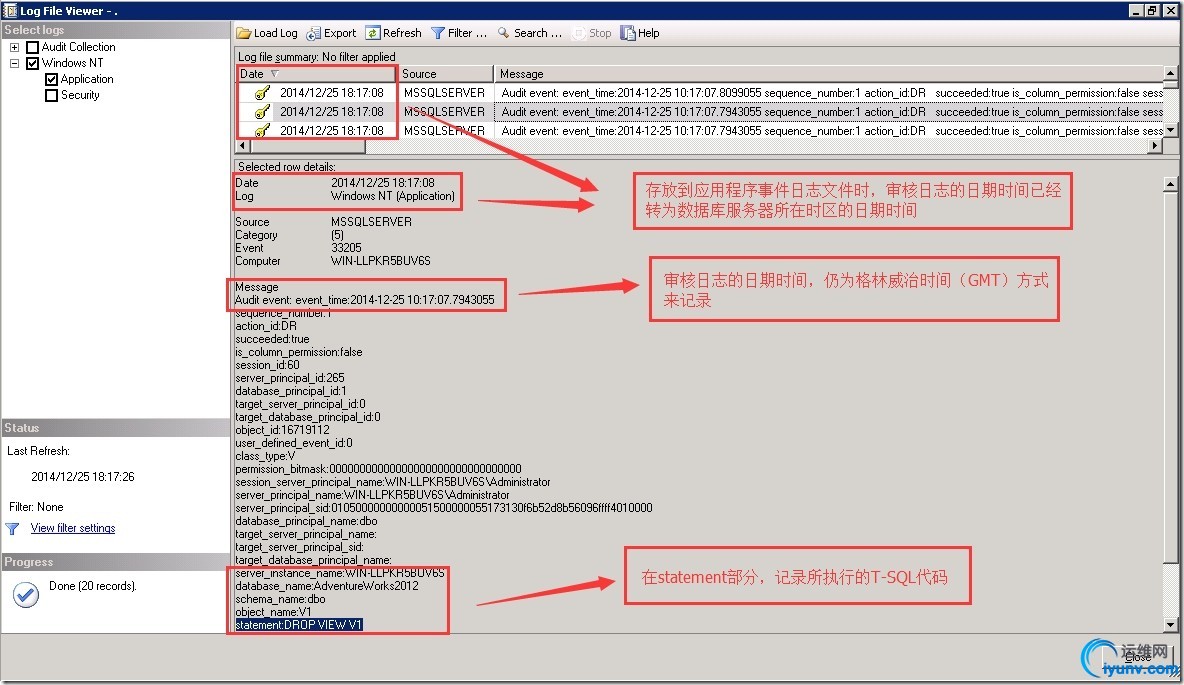Click the object_id:16719112 detail line
The height and width of the screenshot is (685, 1184).
point(282,430)
